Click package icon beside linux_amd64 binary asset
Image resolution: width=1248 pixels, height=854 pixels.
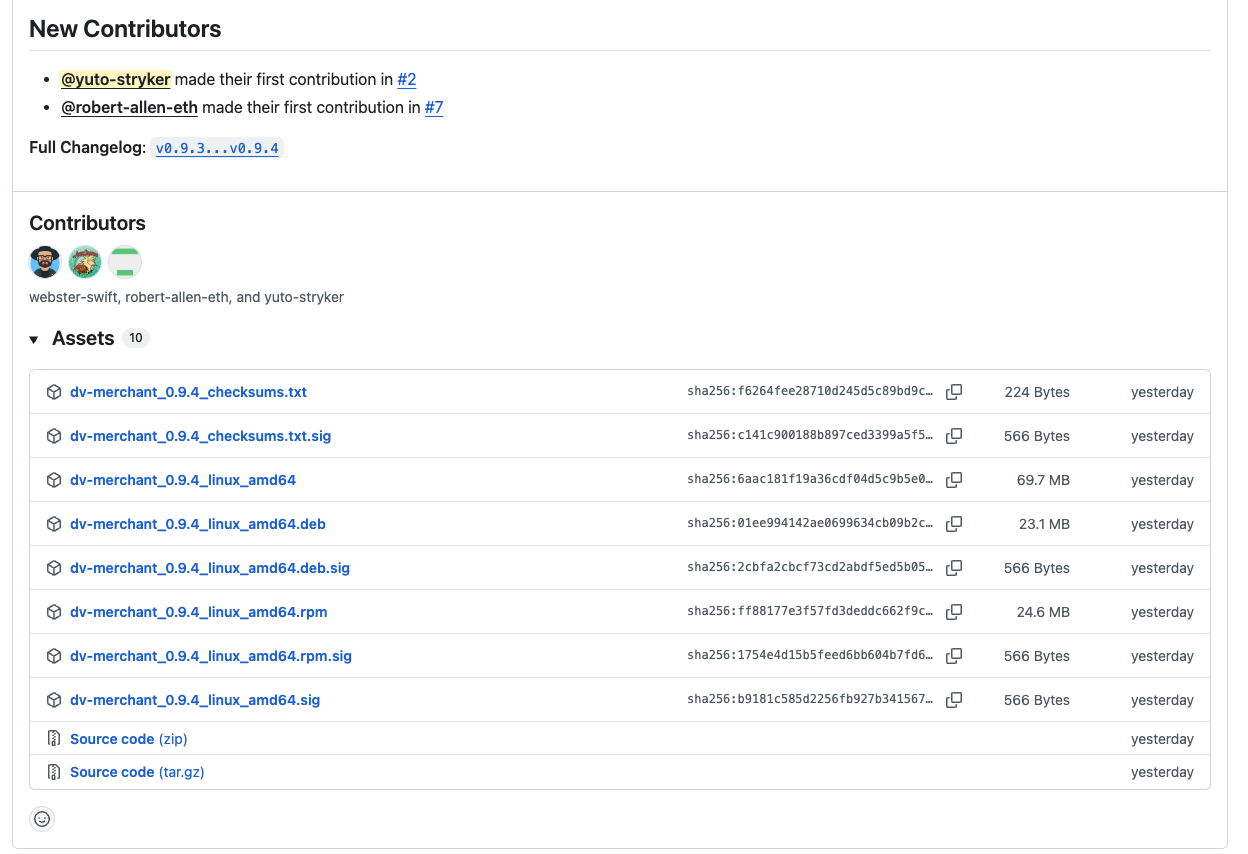(x=54, y=480)
